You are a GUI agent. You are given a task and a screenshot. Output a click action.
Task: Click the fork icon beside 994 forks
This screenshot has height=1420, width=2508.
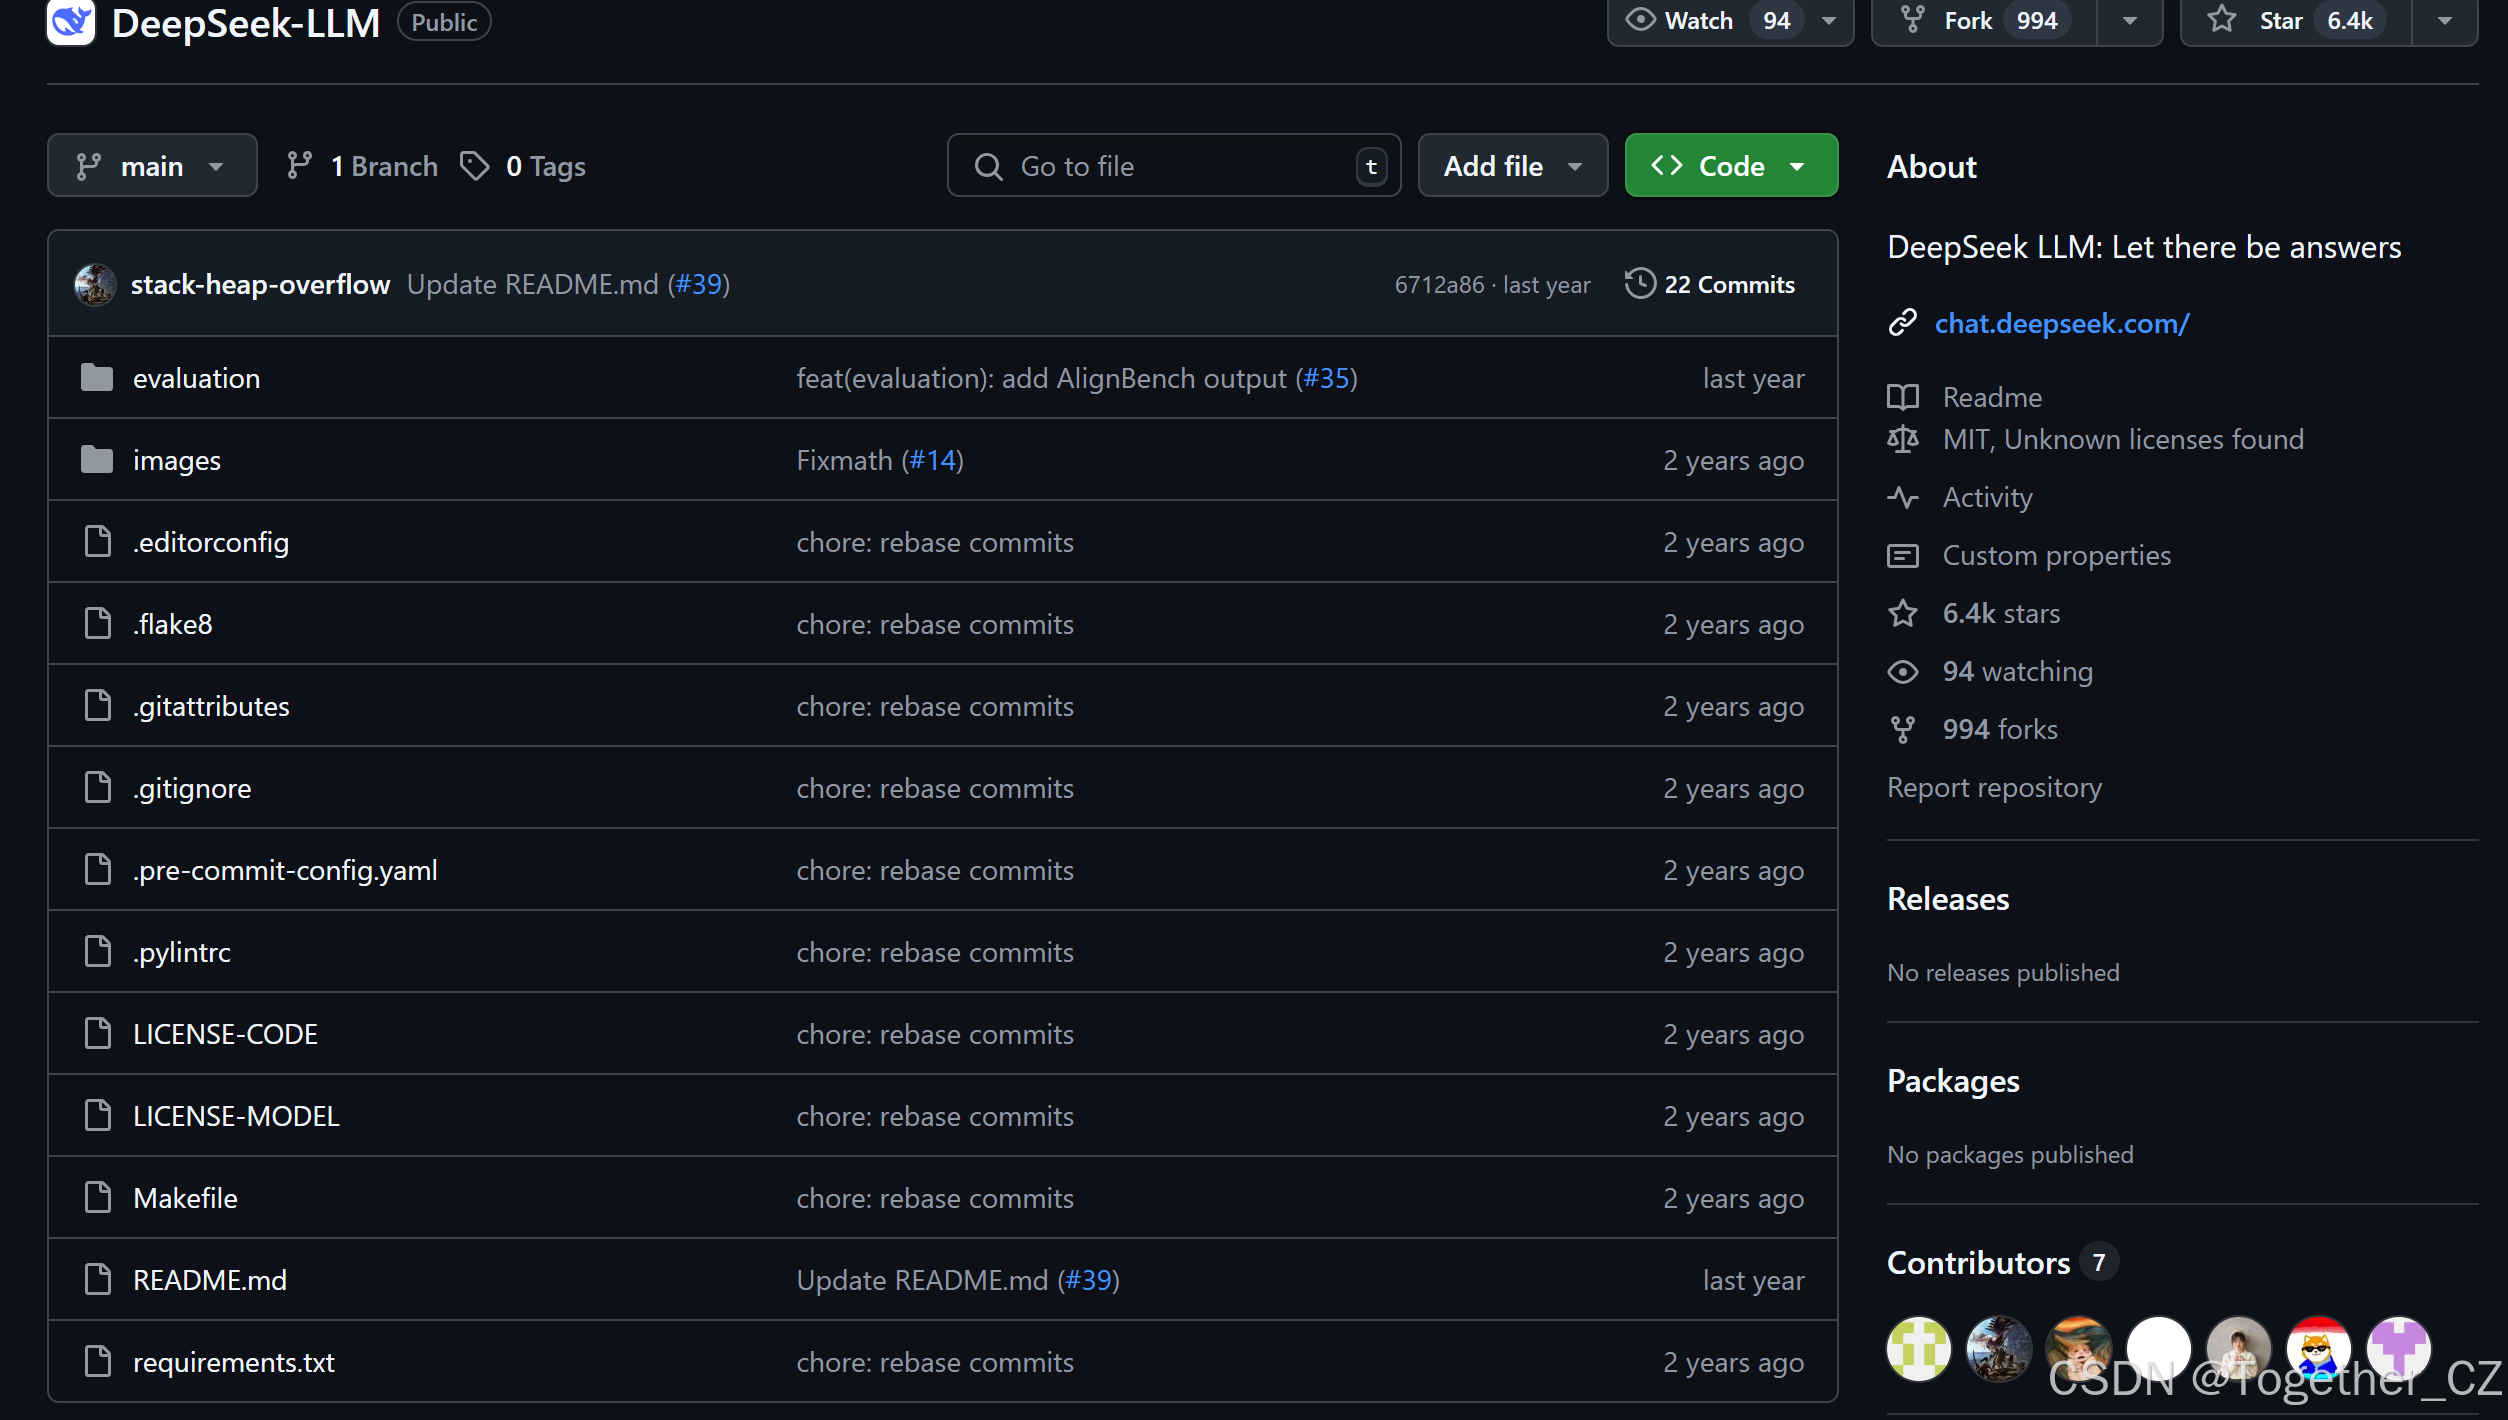pyautogui.click(x=1904, y=729)
